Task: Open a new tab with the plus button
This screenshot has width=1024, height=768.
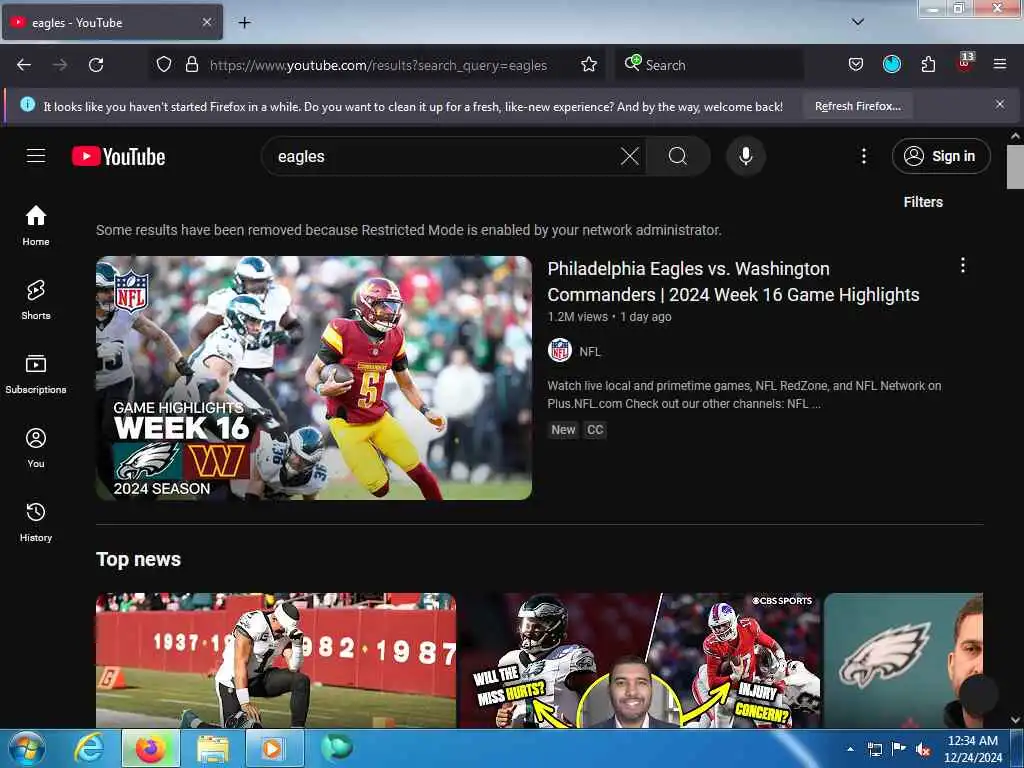Action: click(244, 23)
